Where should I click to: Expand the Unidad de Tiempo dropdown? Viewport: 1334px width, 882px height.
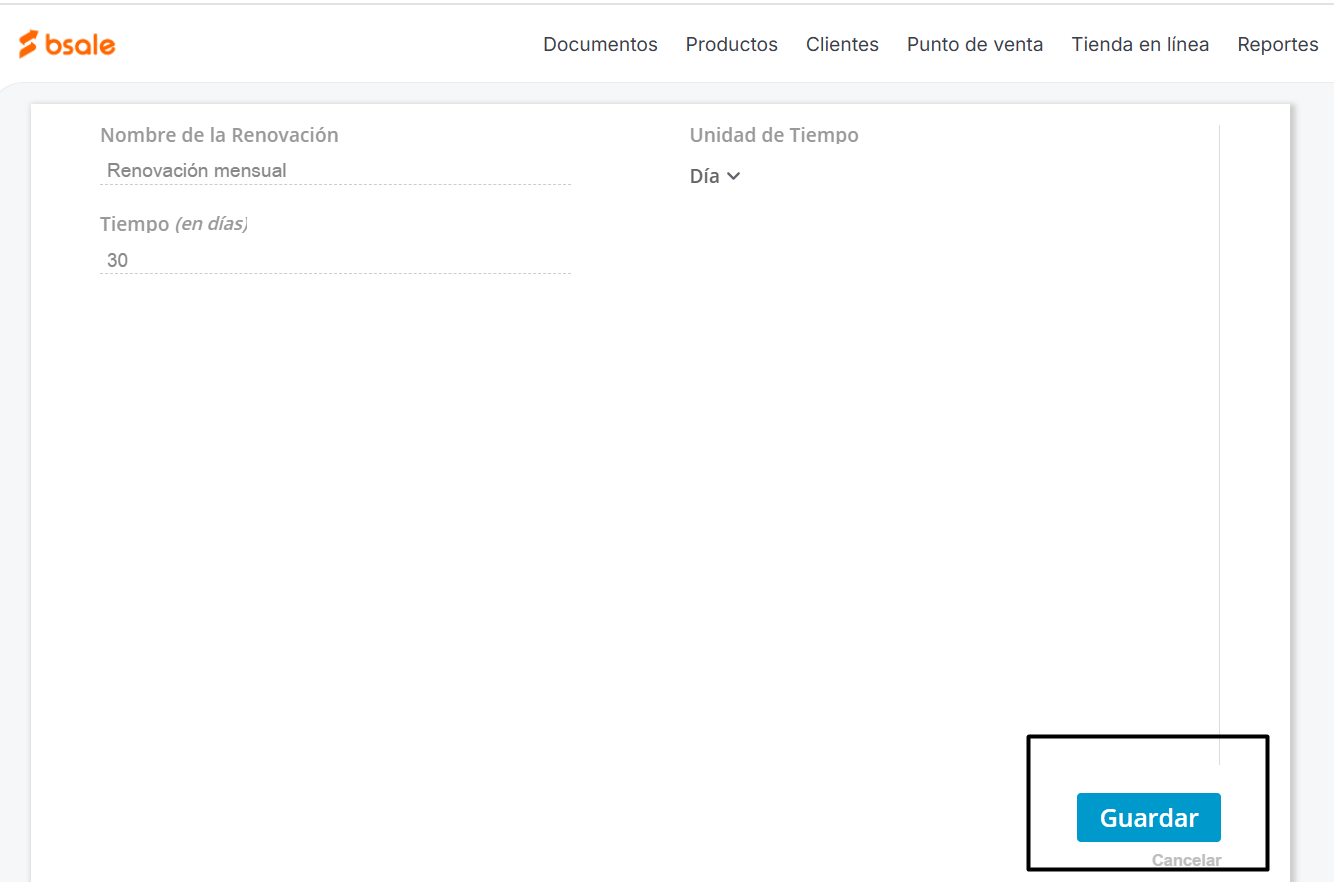click(x=715, y=176)
